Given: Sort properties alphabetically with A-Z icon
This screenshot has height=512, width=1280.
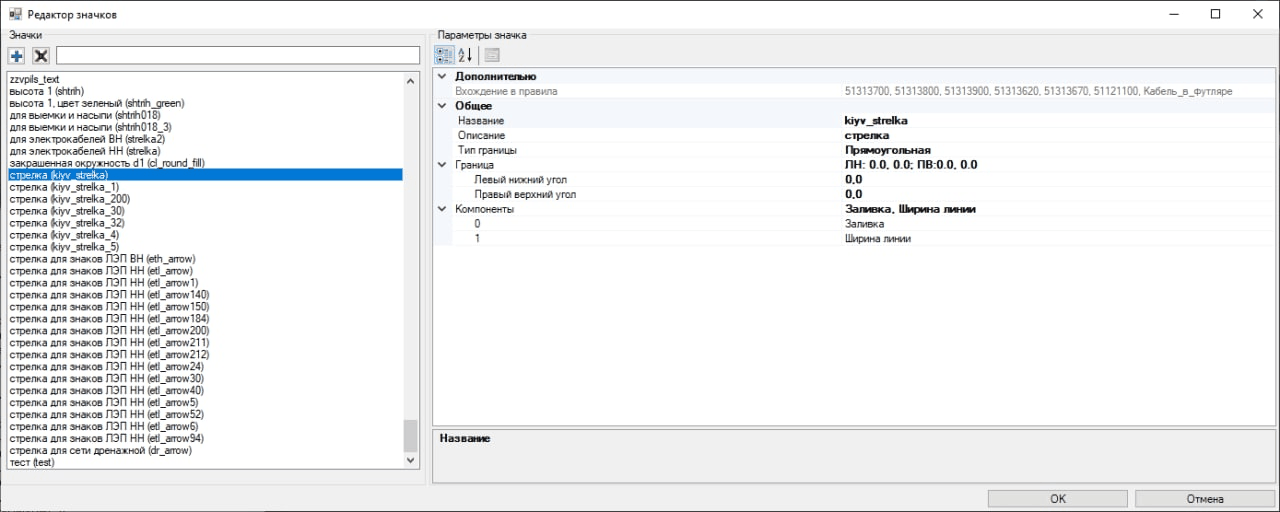Looking at the screenshot, I should (x=466, y=55).
